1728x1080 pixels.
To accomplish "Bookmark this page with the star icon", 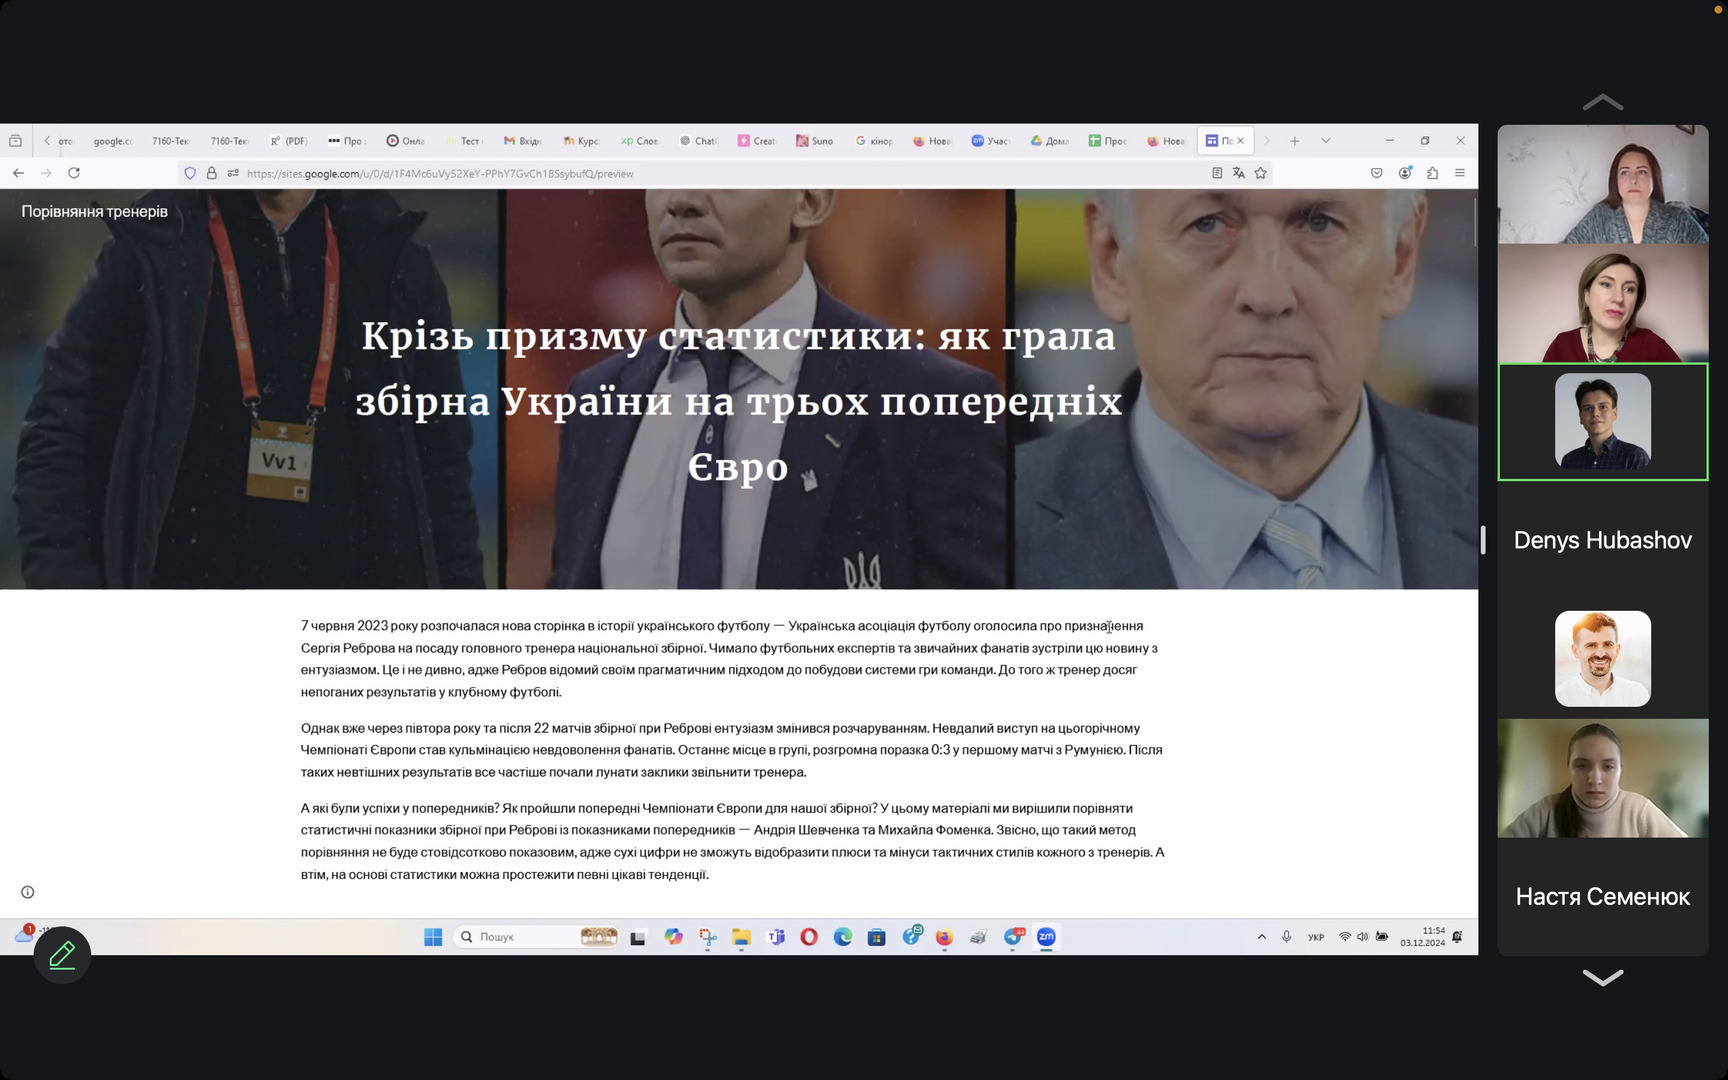I will 1260,173.
